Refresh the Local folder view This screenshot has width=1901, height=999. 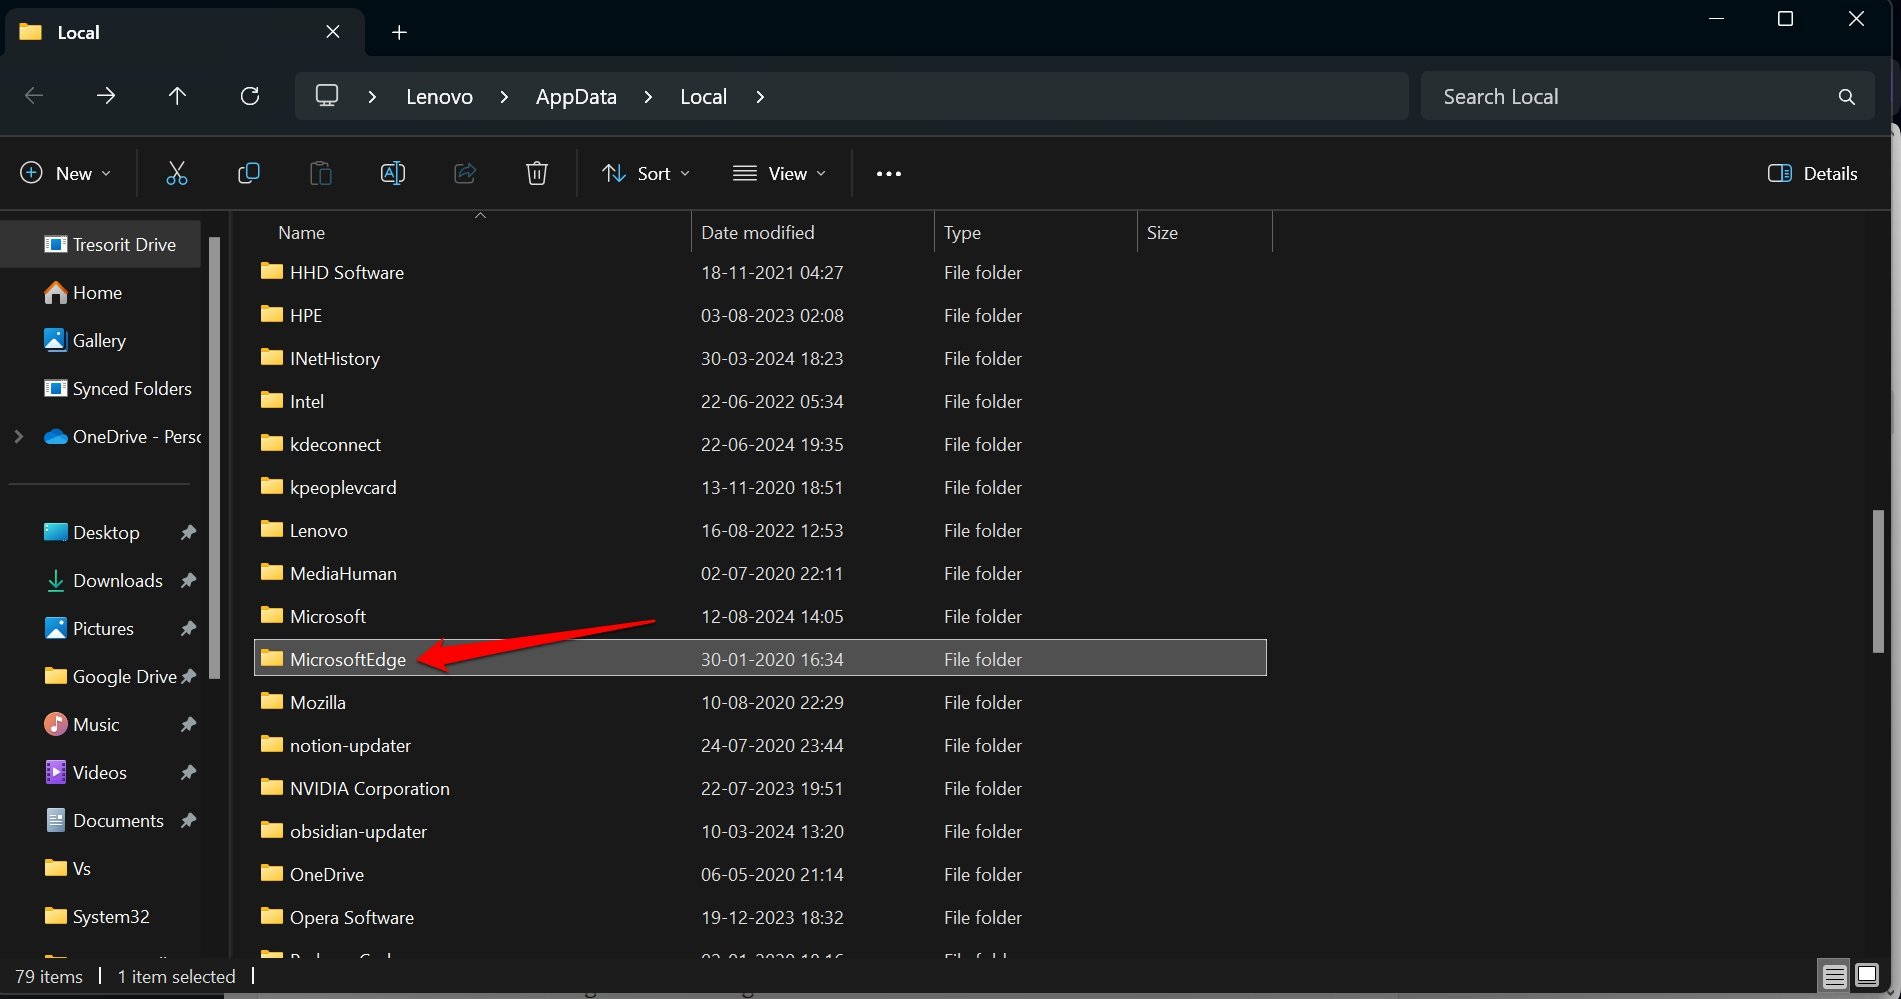point(250,96)
